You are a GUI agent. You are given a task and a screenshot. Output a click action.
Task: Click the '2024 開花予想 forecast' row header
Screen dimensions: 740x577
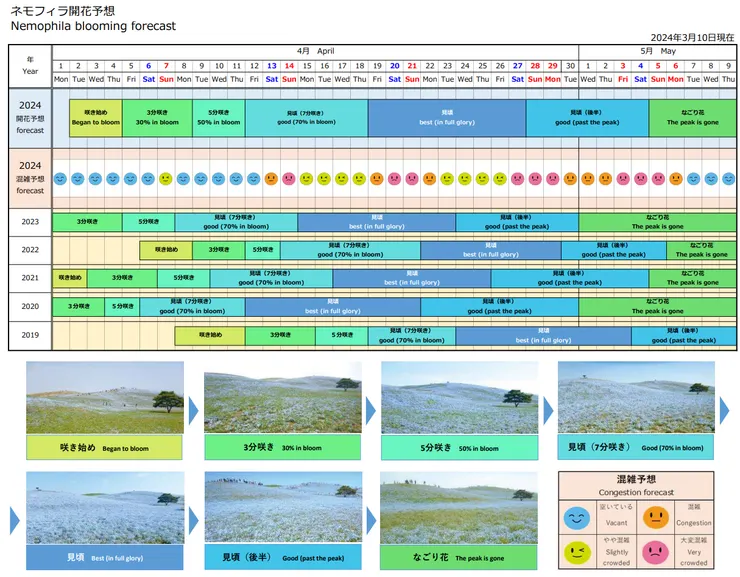pyautogui.click(x=30, y=117)
